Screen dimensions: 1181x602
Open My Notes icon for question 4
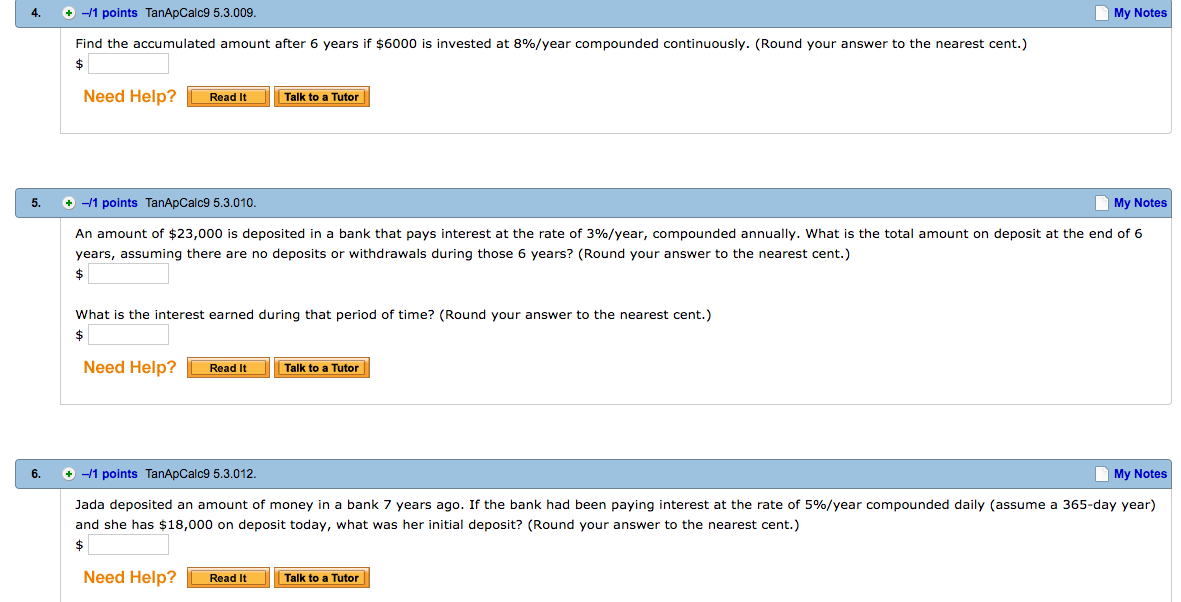1103,13
